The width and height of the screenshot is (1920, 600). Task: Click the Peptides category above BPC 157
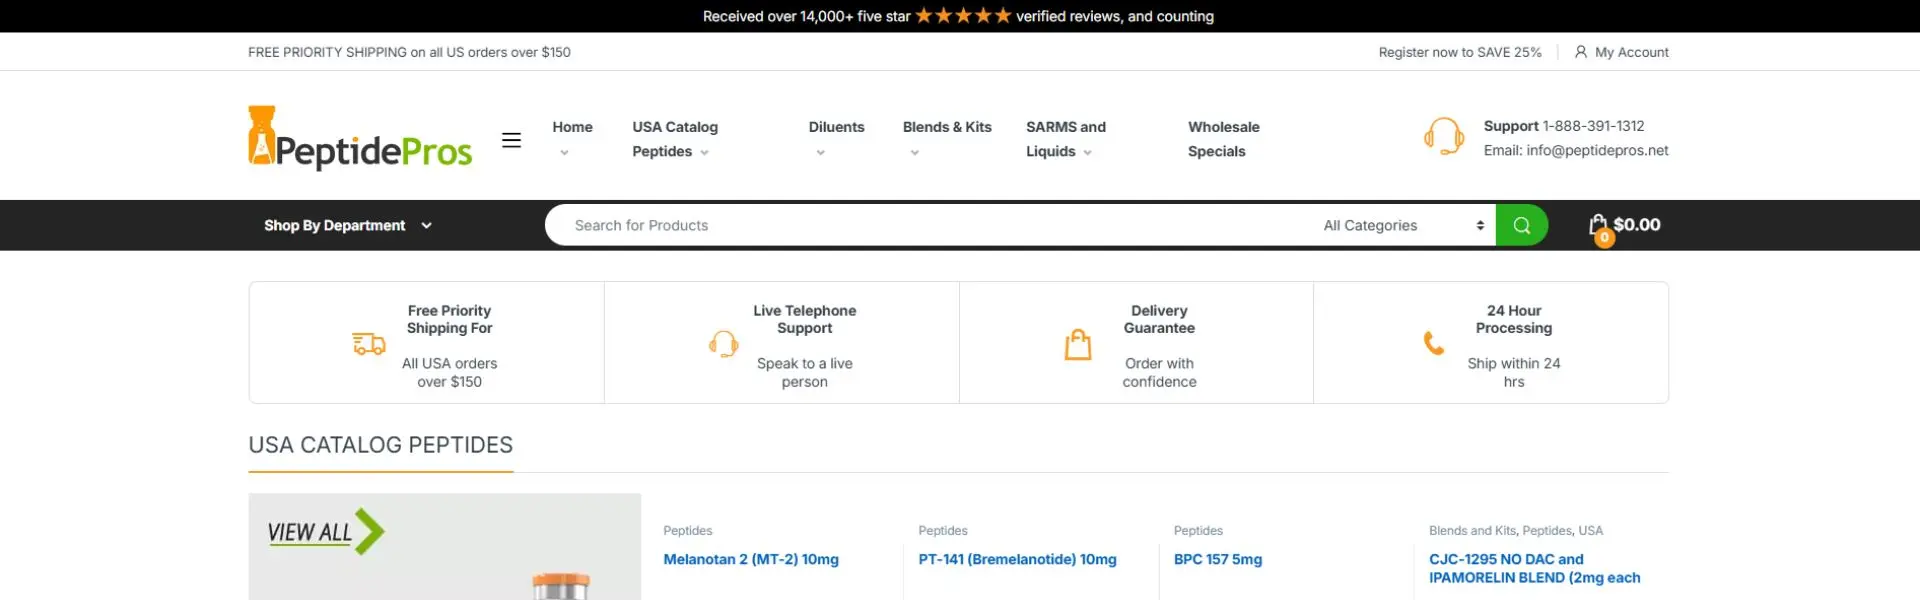tap(1198, 530)
